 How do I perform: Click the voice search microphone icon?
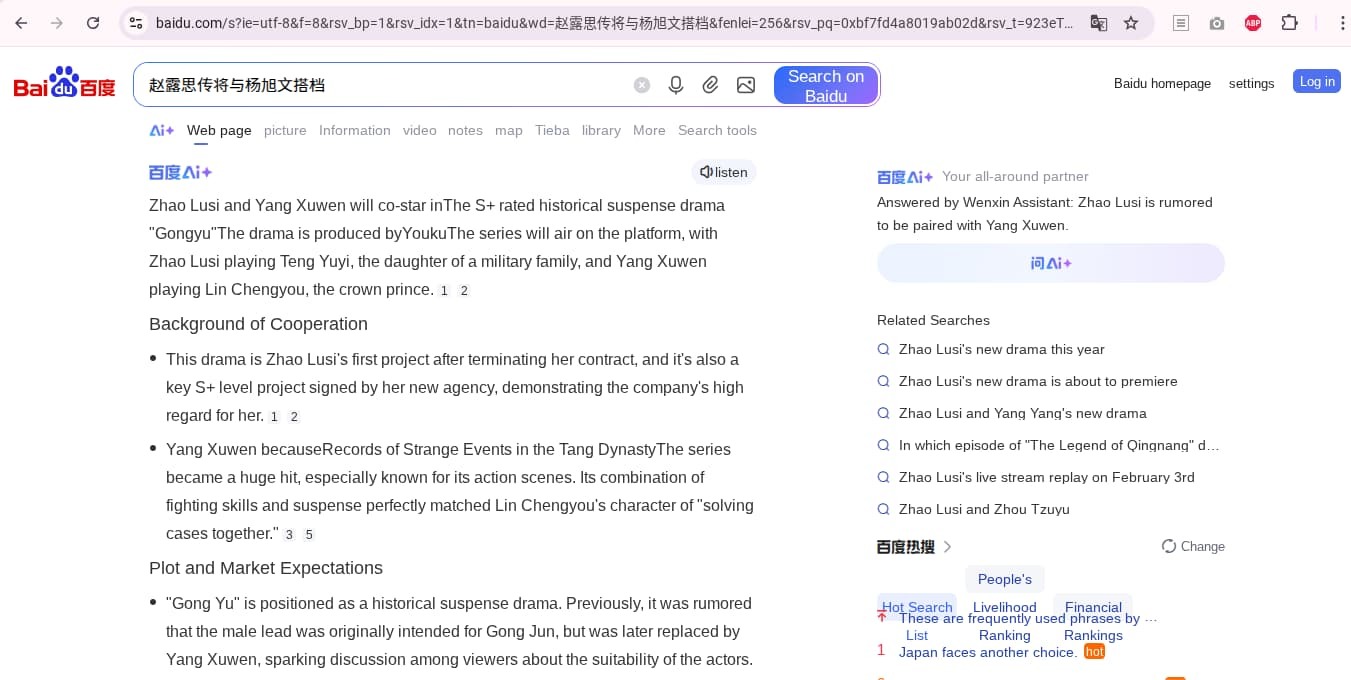click(676, 85)
